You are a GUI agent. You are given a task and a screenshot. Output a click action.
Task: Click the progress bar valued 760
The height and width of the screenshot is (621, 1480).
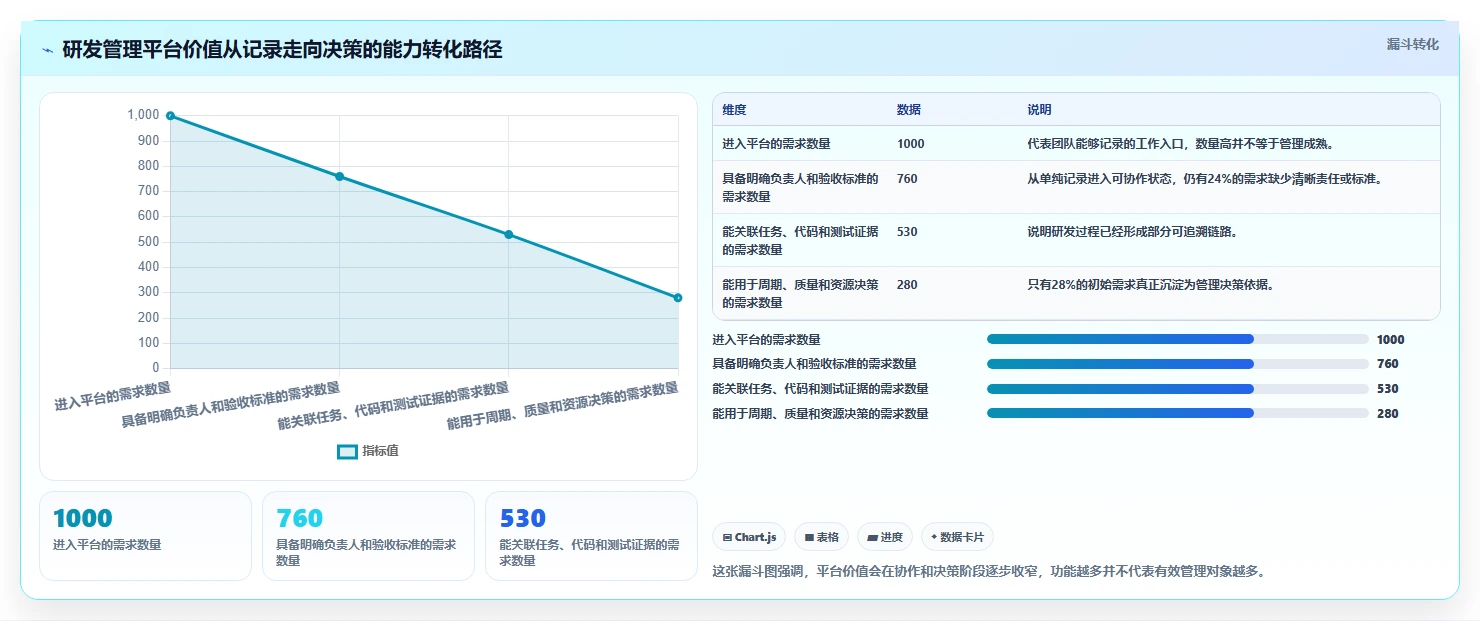pos(1177,364)
